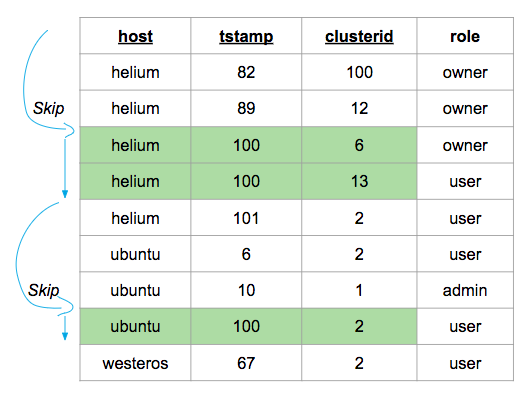
Task: Select the green cell with clusterid 13
Action: pyautogui.click(x=359, y=181)
